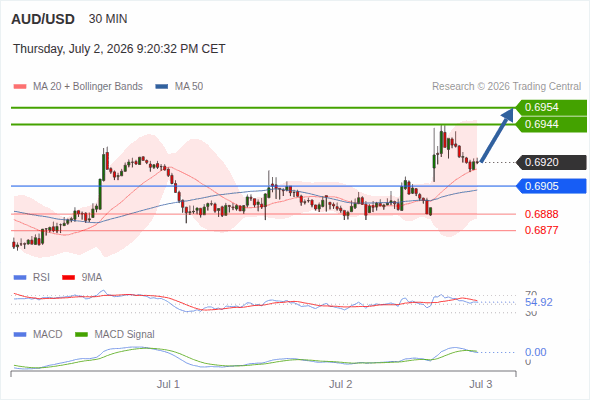Click the Jul 3 axis date marker
This screenshot has height=400, width=590.
481,384
